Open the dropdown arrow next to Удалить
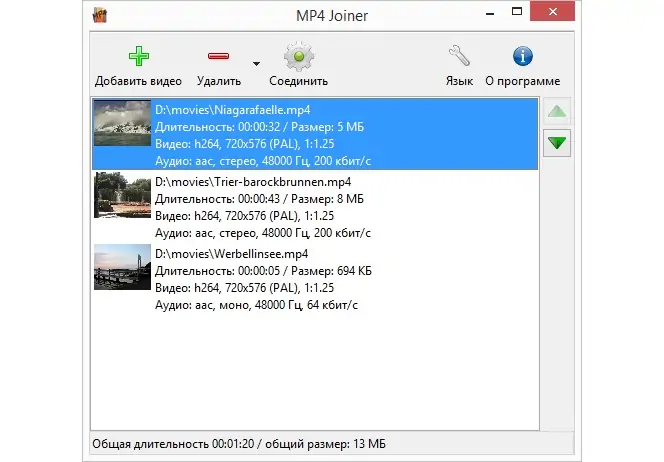Viewport: 664px width, 462px height. [x=256, y=64]
